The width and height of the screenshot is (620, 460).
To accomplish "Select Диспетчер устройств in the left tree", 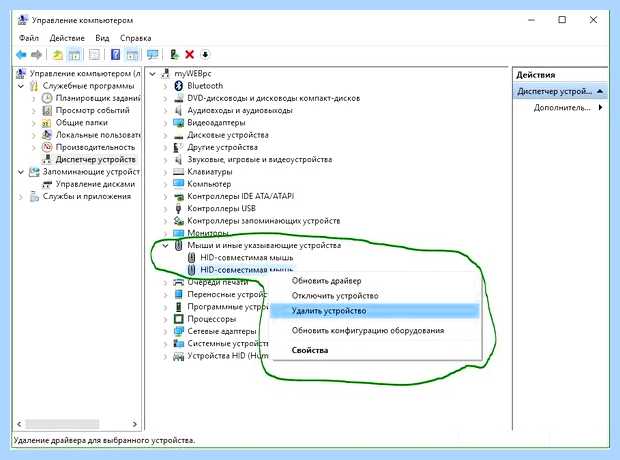I will [x=96, y=159].
